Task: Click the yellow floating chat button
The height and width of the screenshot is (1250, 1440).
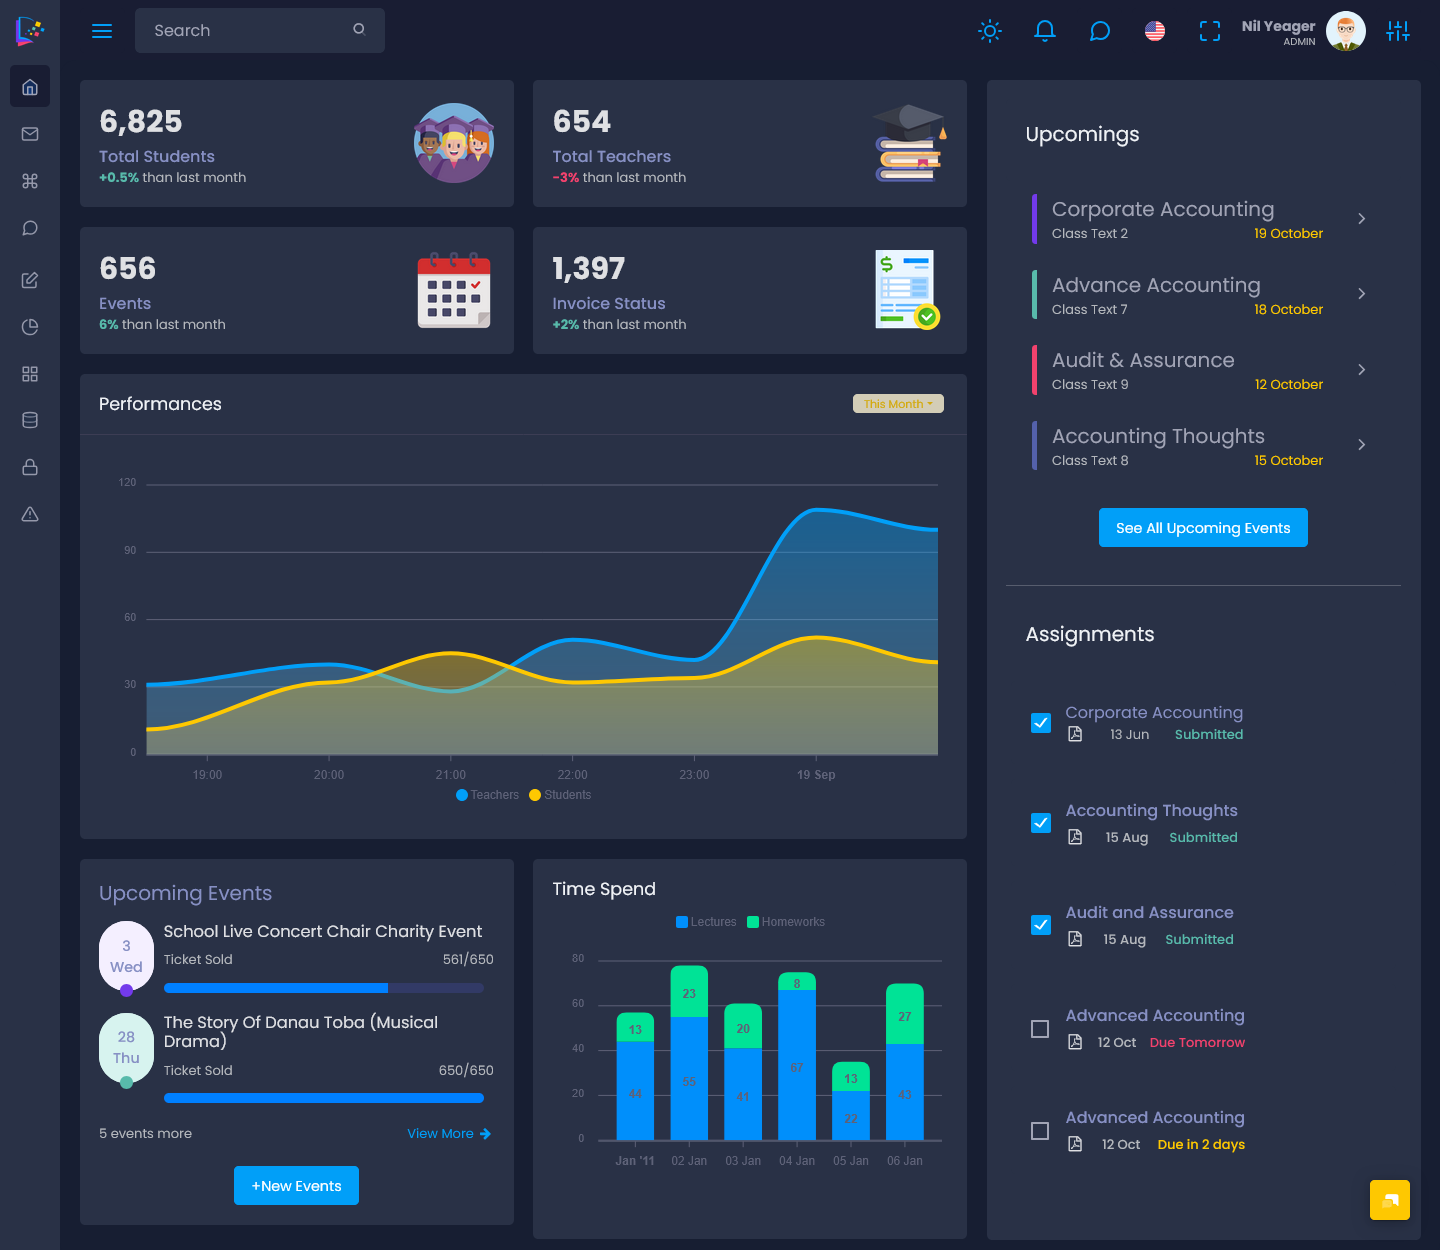Action: [x=1389, y=1199]
